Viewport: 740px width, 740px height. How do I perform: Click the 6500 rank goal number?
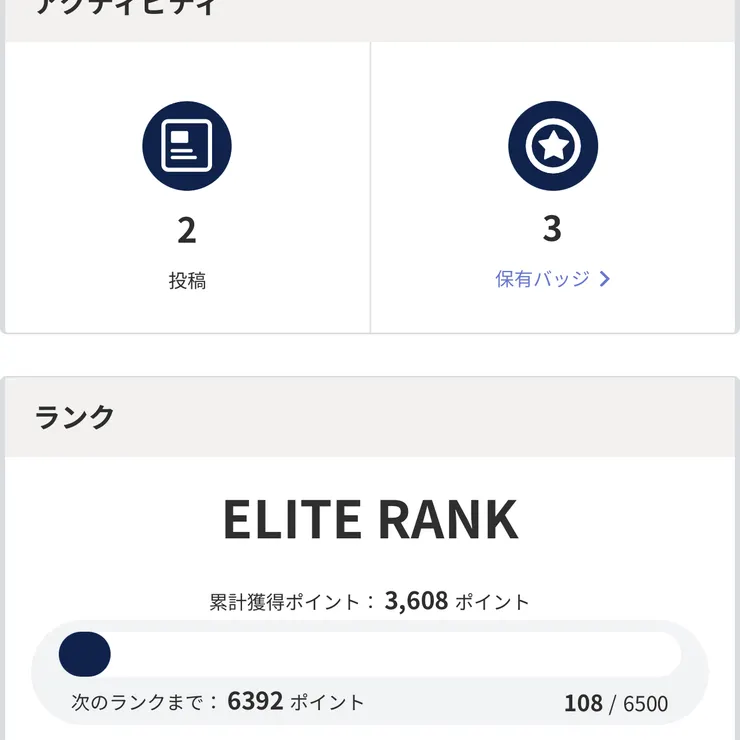[646, 704]
